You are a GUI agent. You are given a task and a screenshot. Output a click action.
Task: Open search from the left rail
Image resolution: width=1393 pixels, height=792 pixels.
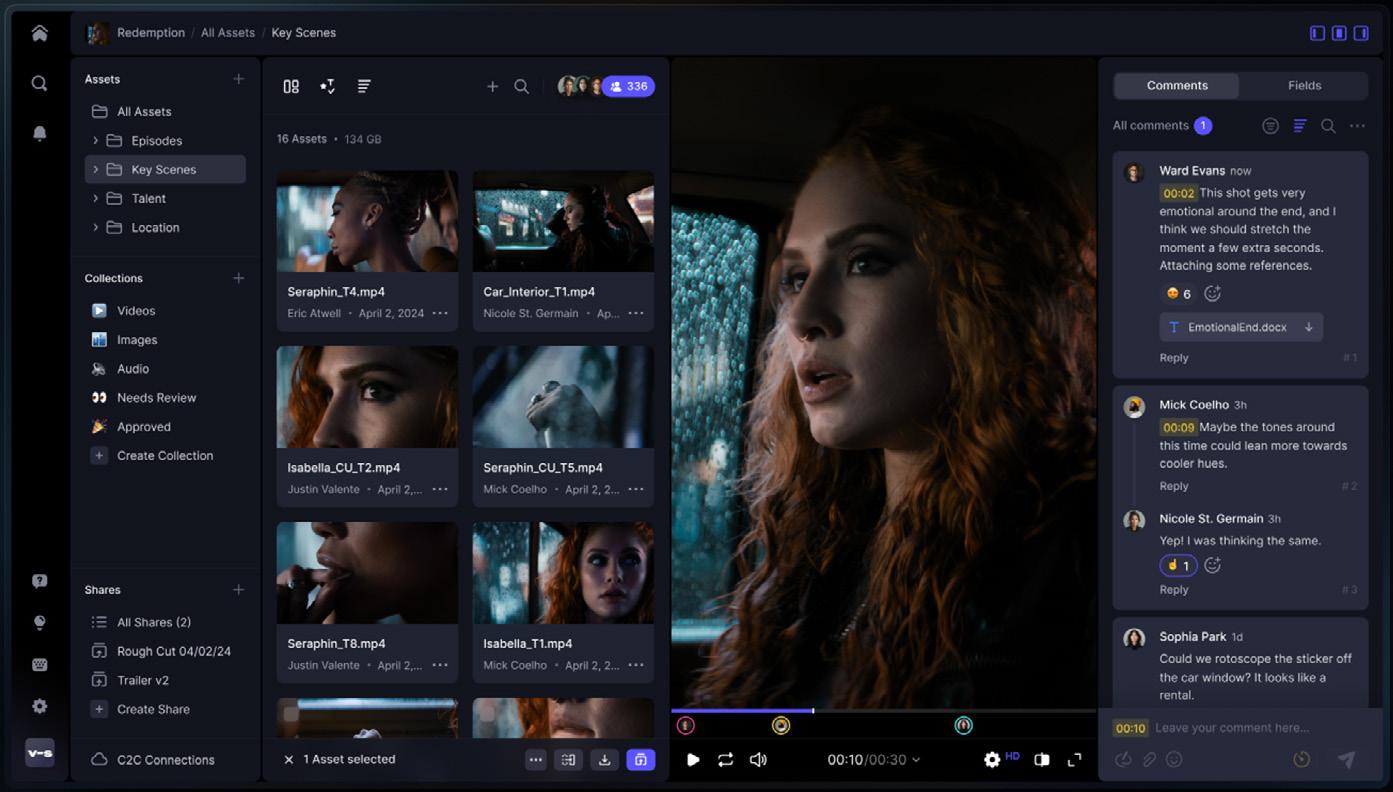pos(39,84)
